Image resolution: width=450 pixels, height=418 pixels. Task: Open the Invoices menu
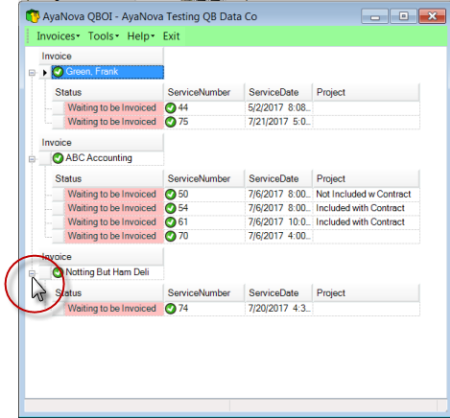click(x=58, y=36)
